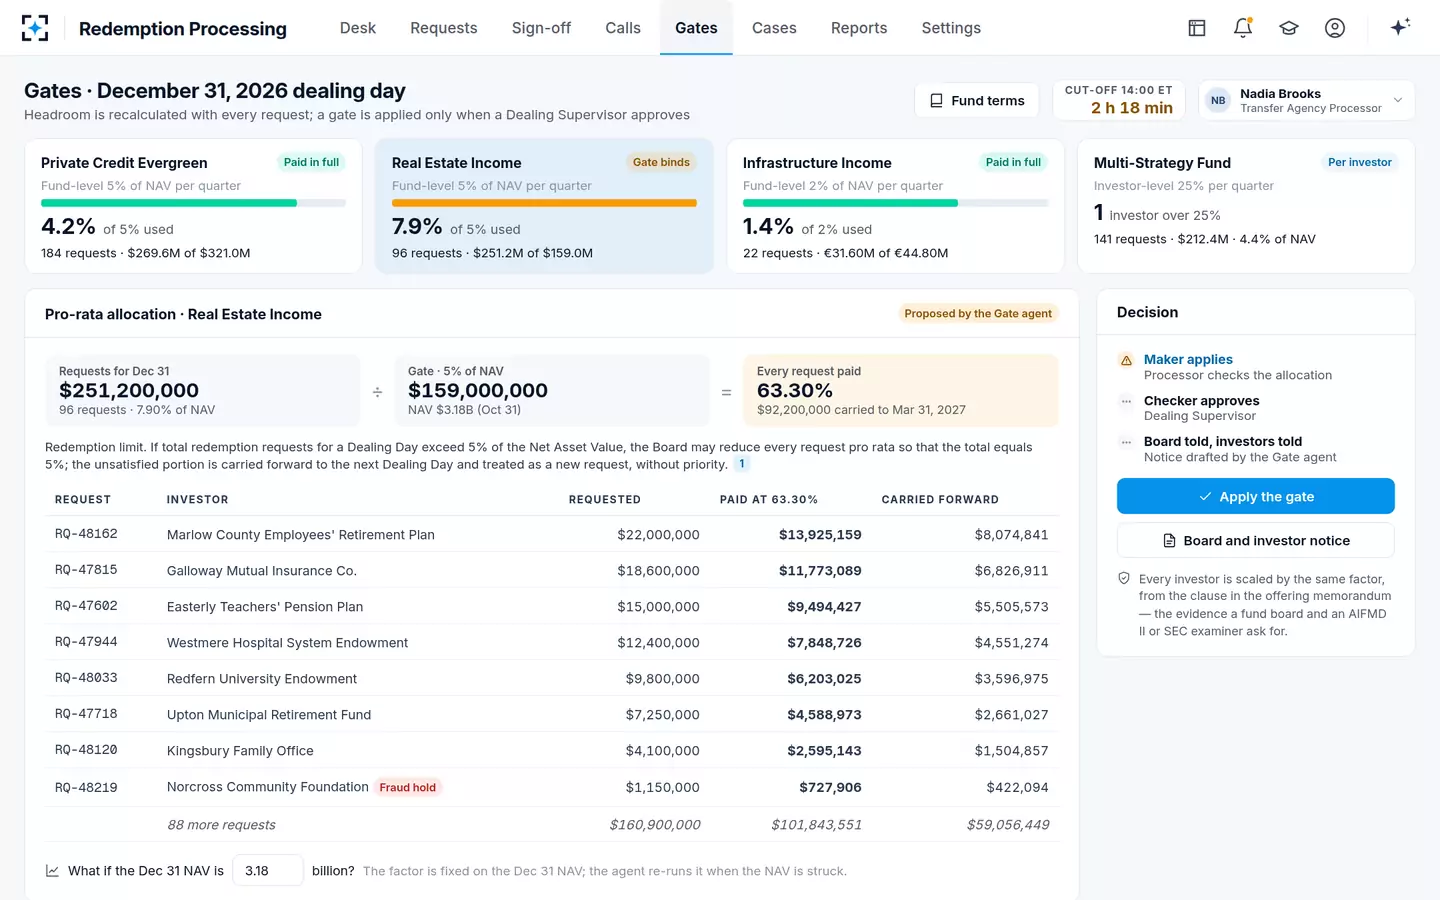Expand the Nadia Brooks role switcher
1440x900 pixels.
pos(1306,100)
